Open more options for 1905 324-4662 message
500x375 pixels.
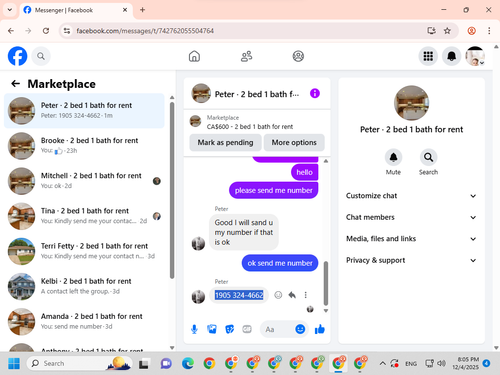click(306, 295)
